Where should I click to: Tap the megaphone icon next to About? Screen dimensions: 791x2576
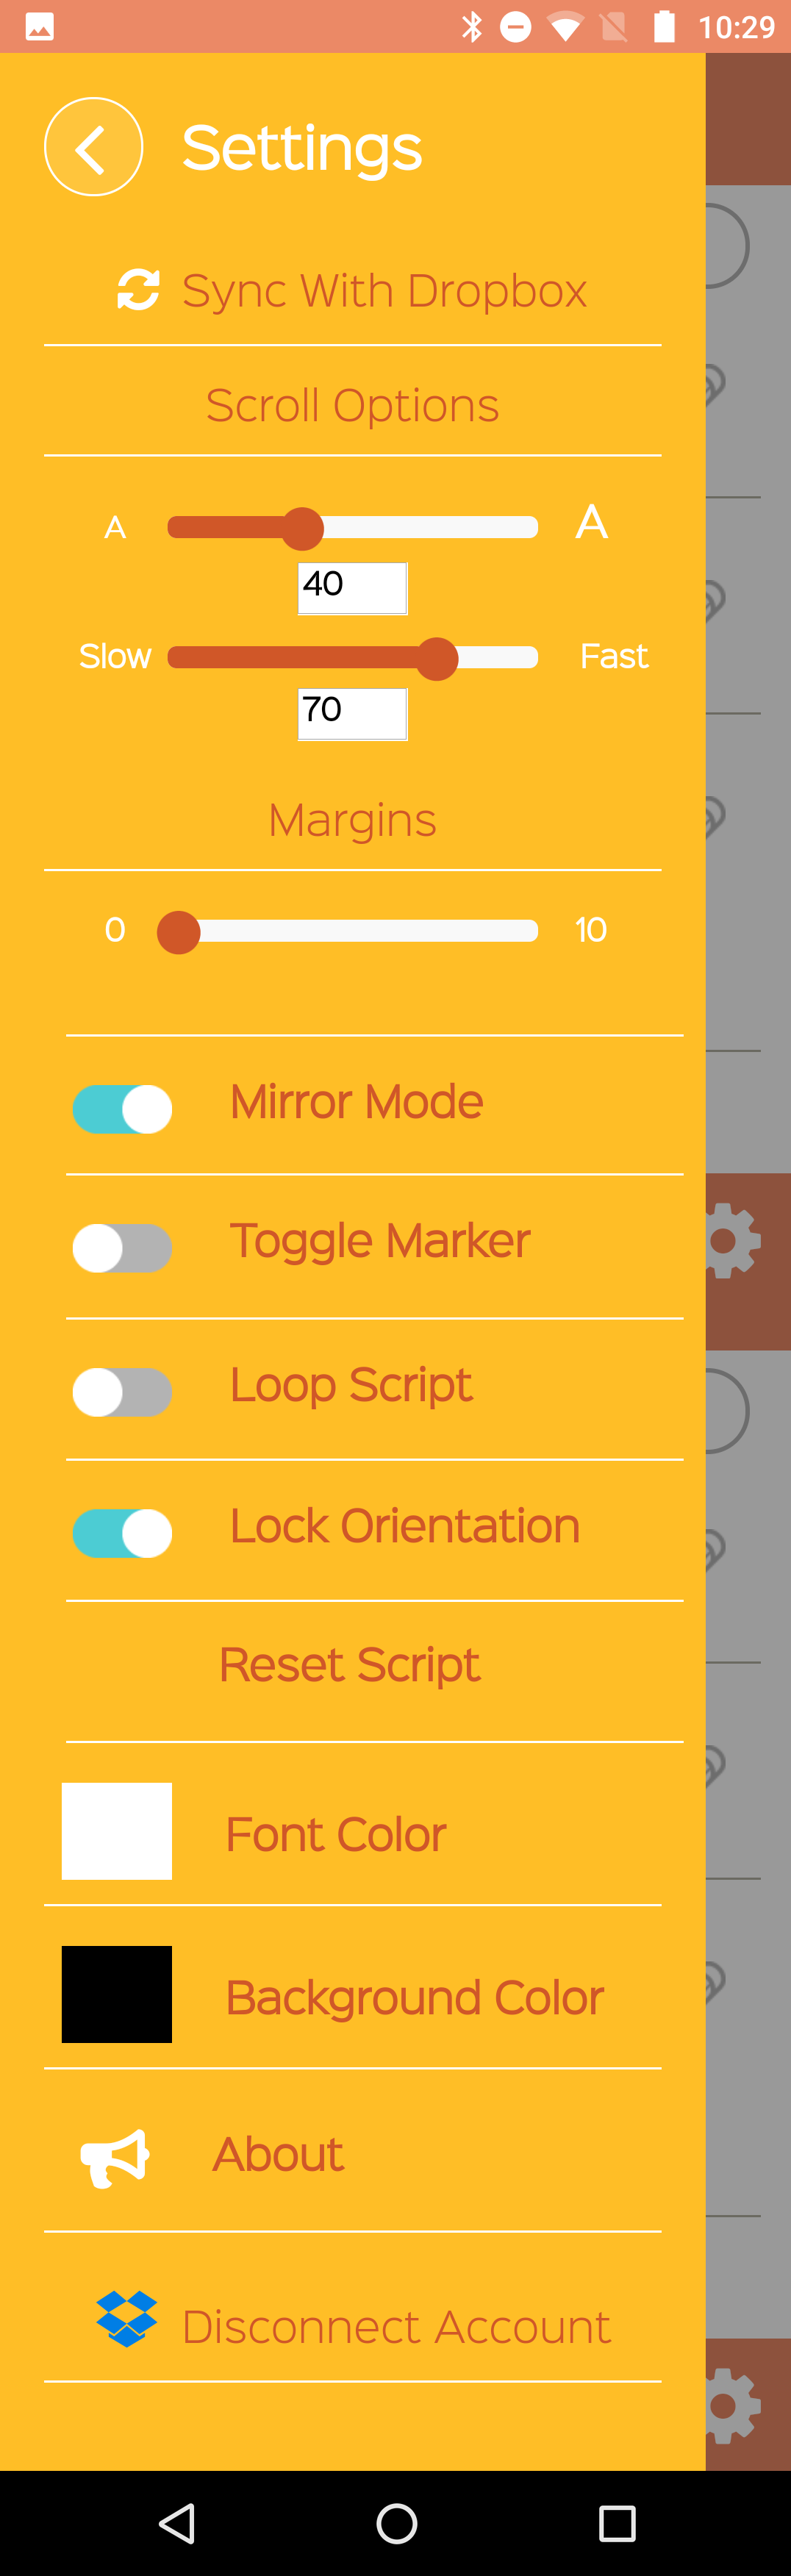pyautogui.click(x=115, y=2157)
